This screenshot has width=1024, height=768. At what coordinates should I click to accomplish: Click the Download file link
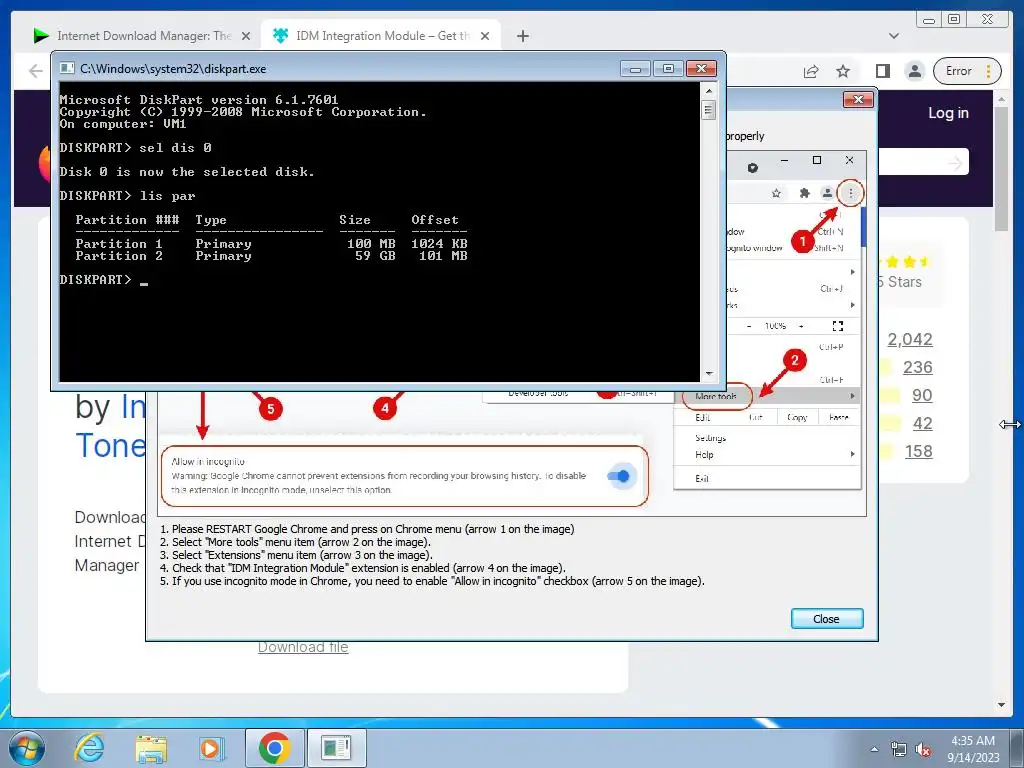(x=303, y=647)
